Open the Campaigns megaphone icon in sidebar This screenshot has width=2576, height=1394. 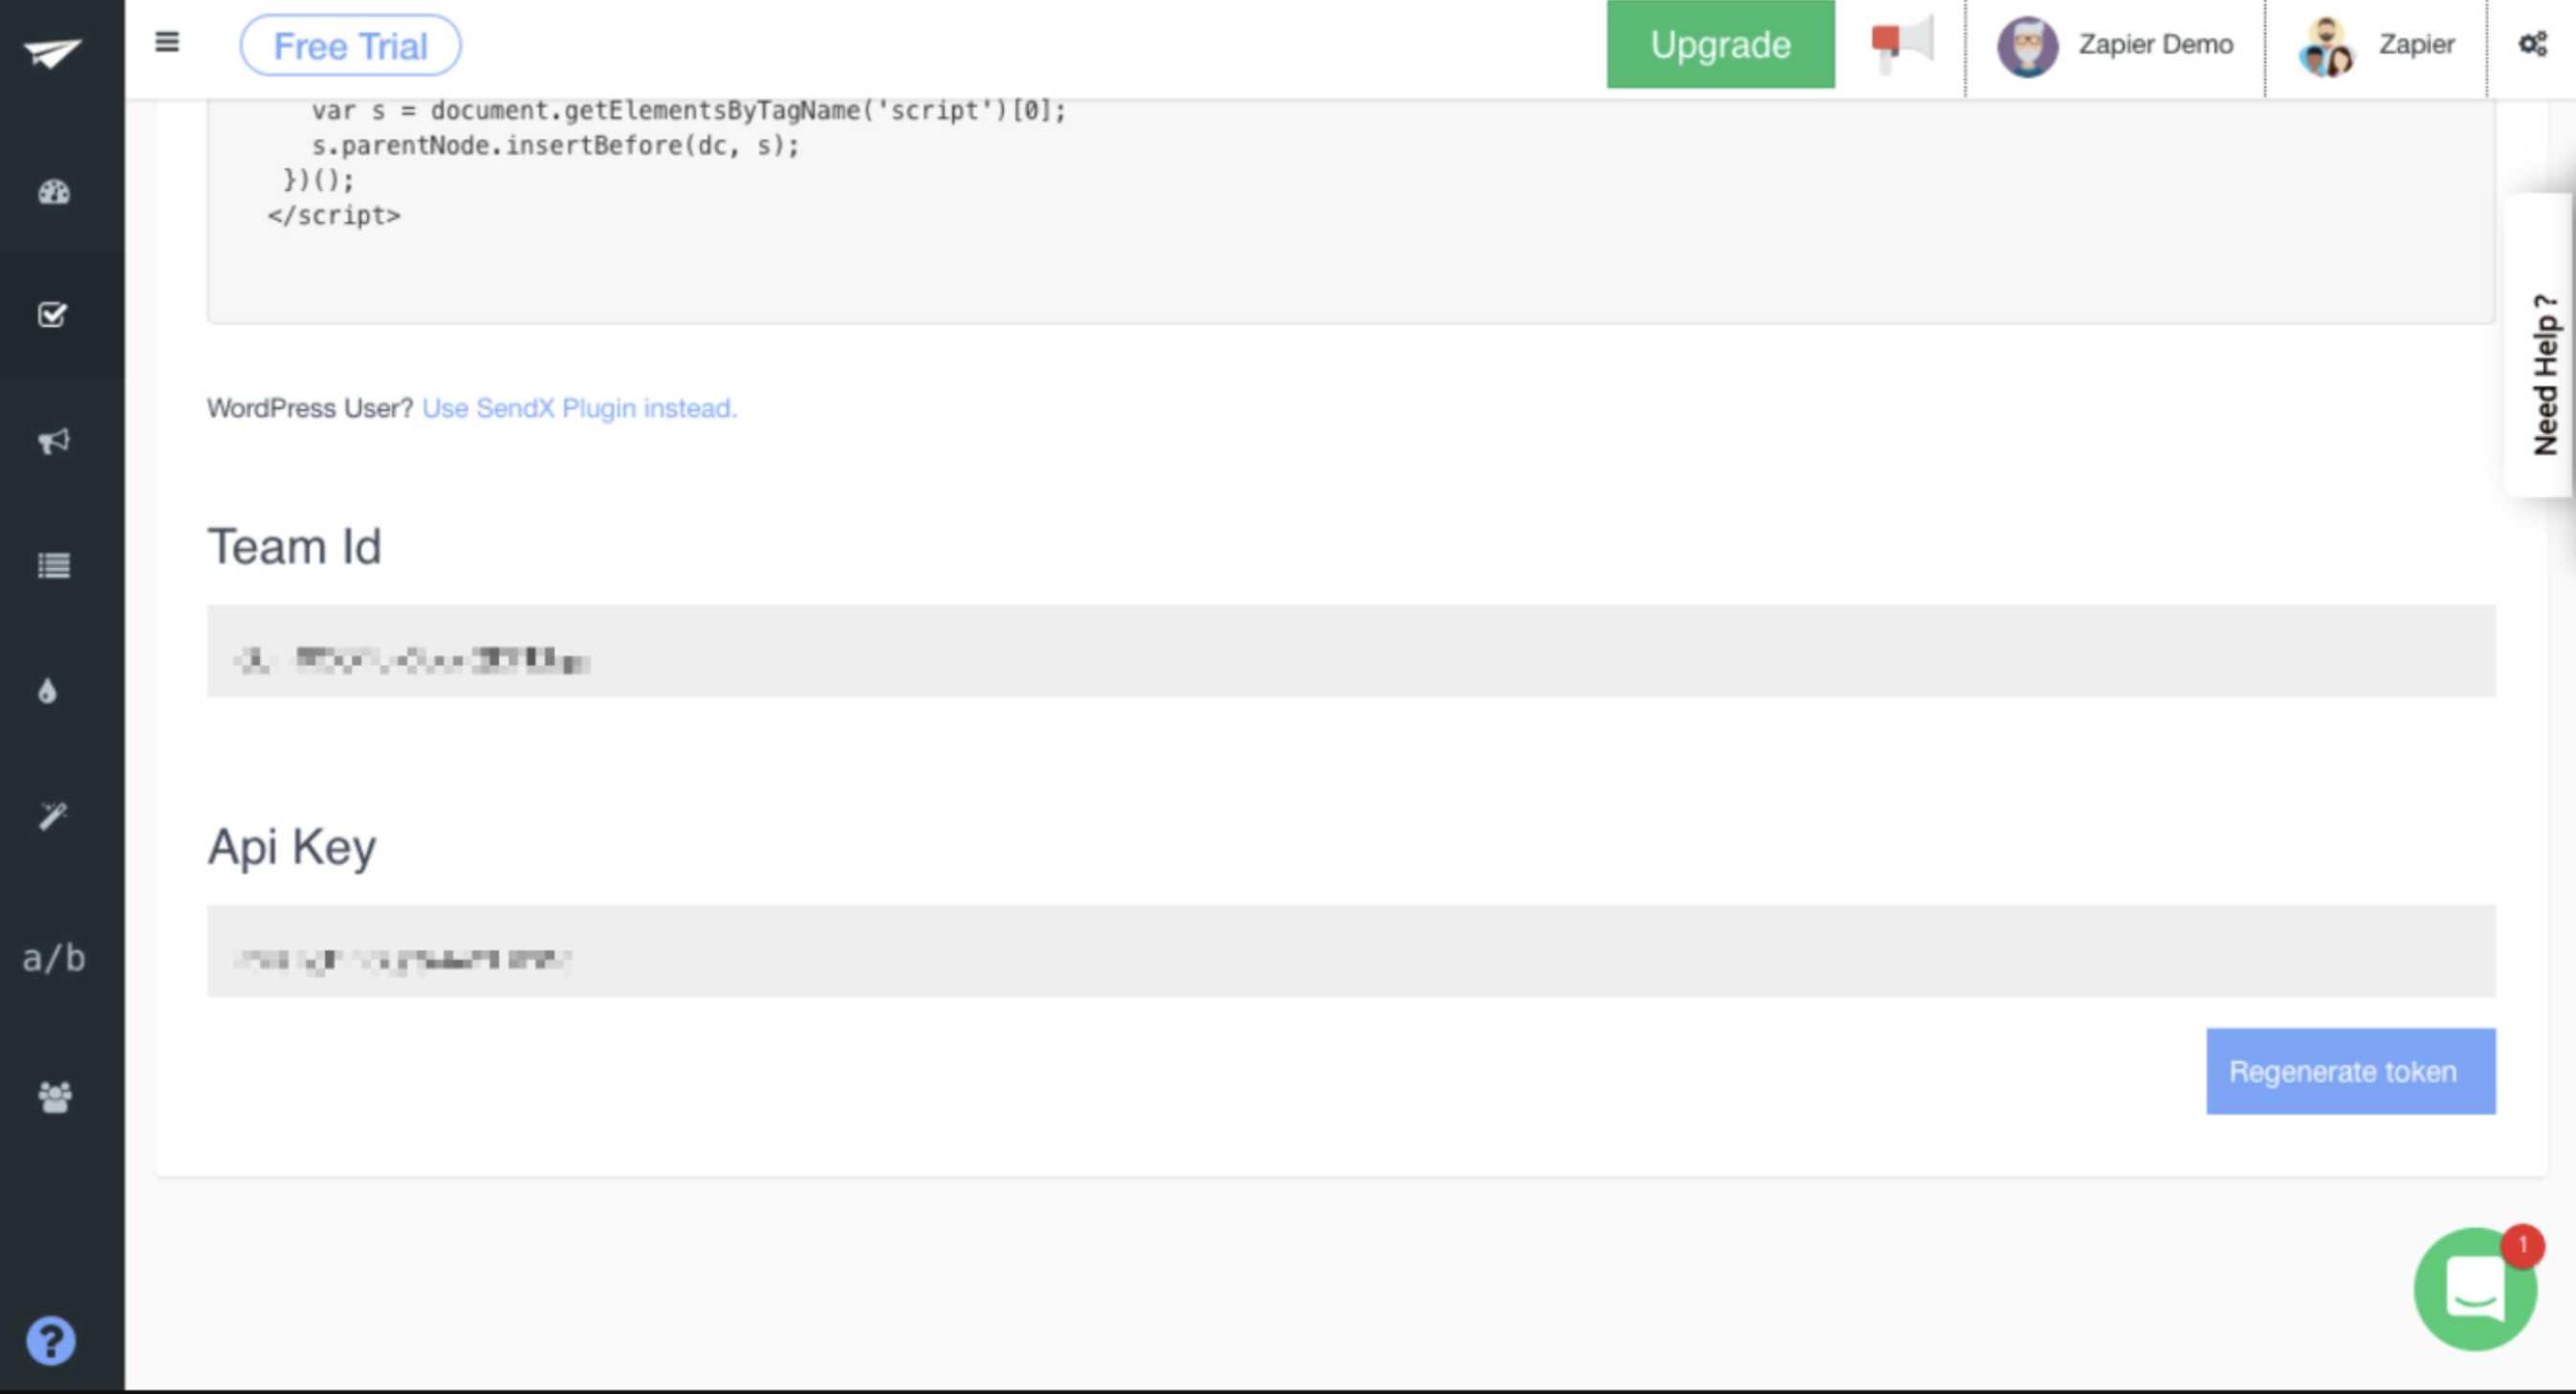click(x=52, y=440)
